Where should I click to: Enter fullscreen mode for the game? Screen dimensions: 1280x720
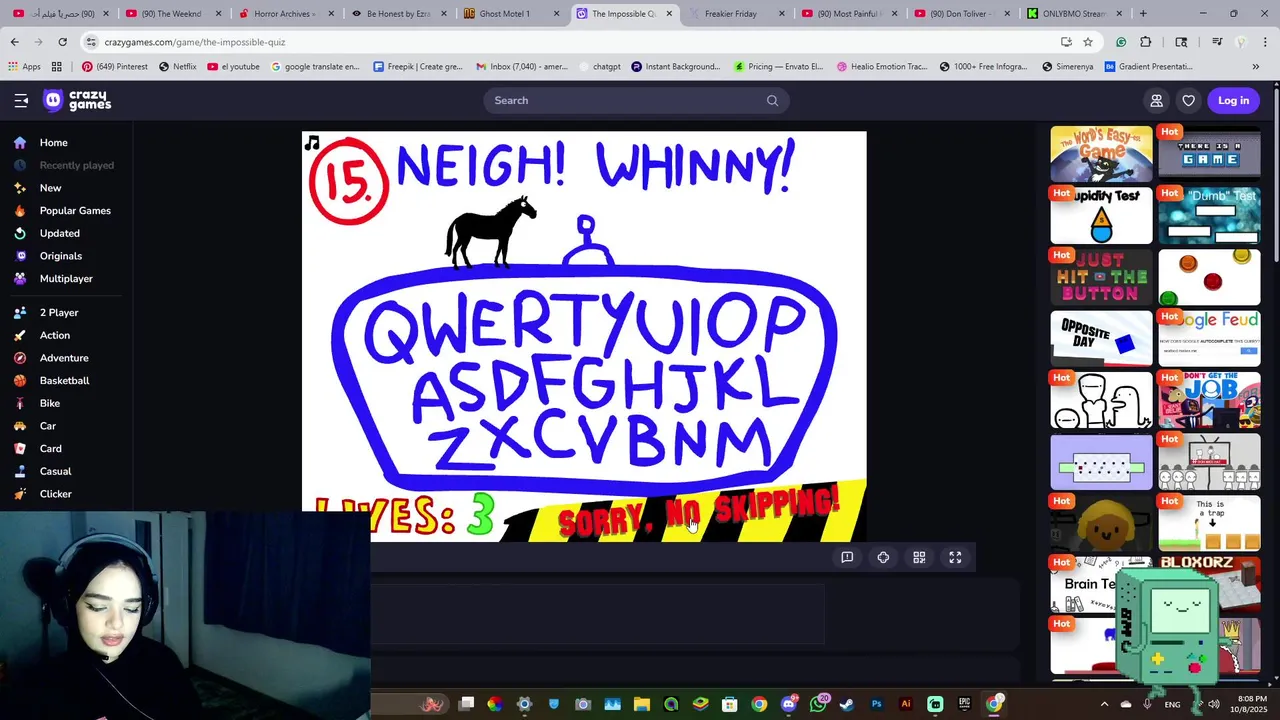coord(955,557)
